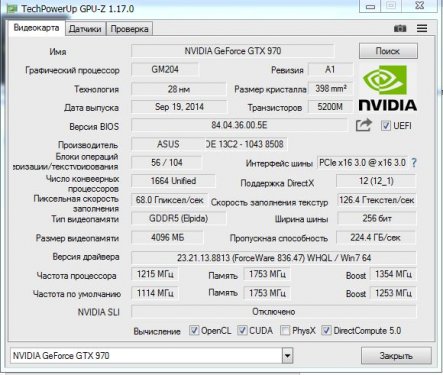Viewport: 443px width, 375px height.
Task: Click the DirectX 12 (12_1) value
Action: [376, 181]
